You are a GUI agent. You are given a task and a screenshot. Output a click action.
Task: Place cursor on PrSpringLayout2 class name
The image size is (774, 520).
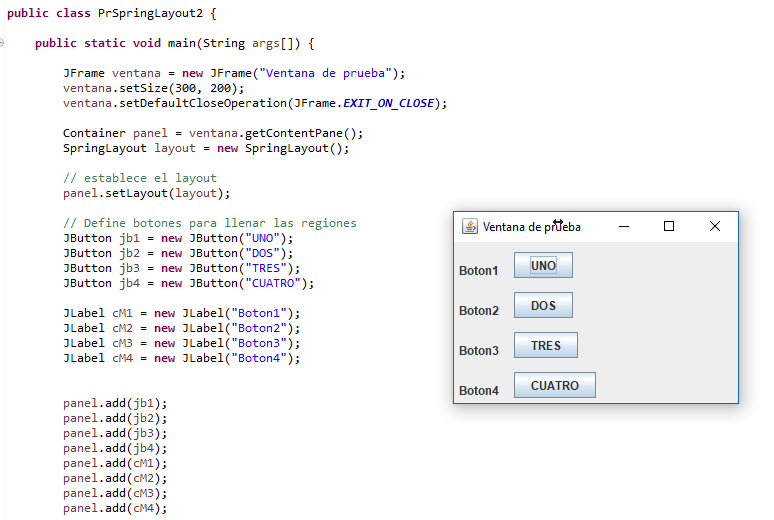pos(152,13)
